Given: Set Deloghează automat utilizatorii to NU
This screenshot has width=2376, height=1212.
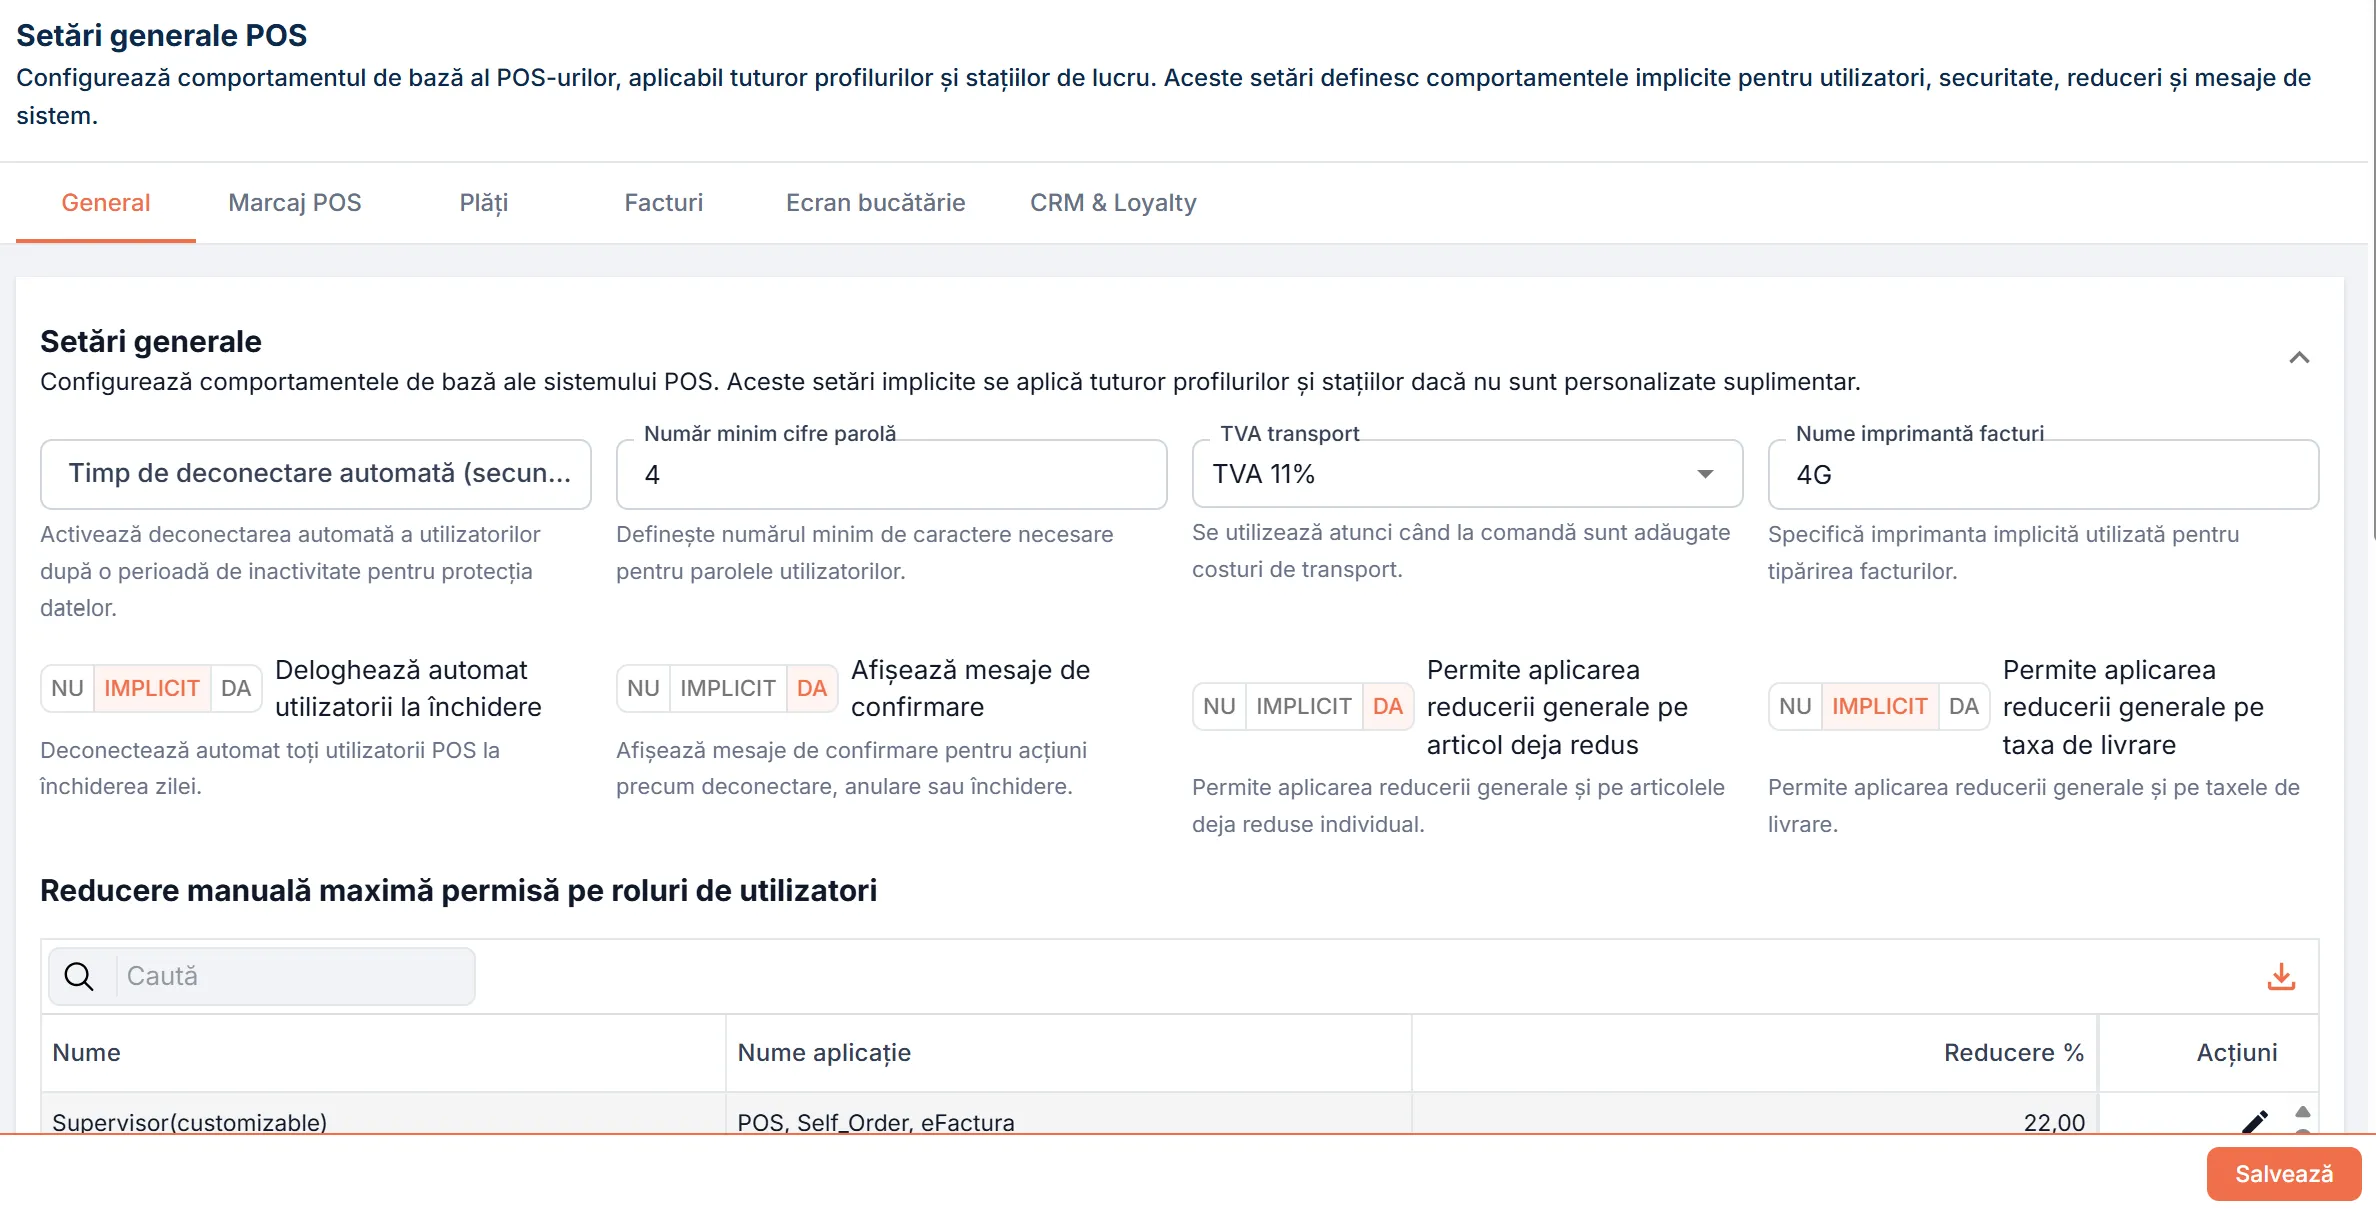Looking at the screenshot, I should 67,688.
